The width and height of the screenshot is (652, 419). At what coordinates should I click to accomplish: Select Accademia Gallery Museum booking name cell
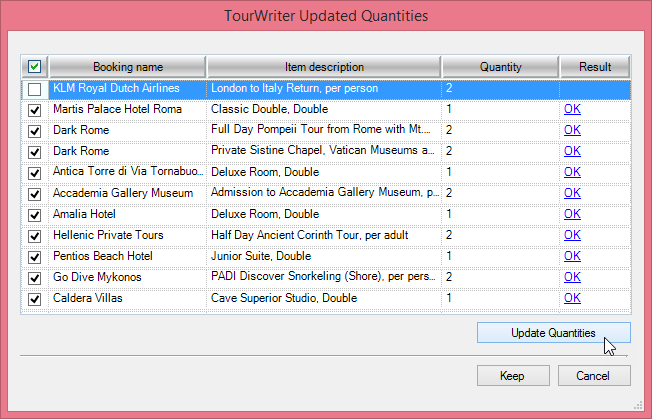coord(127,194)
